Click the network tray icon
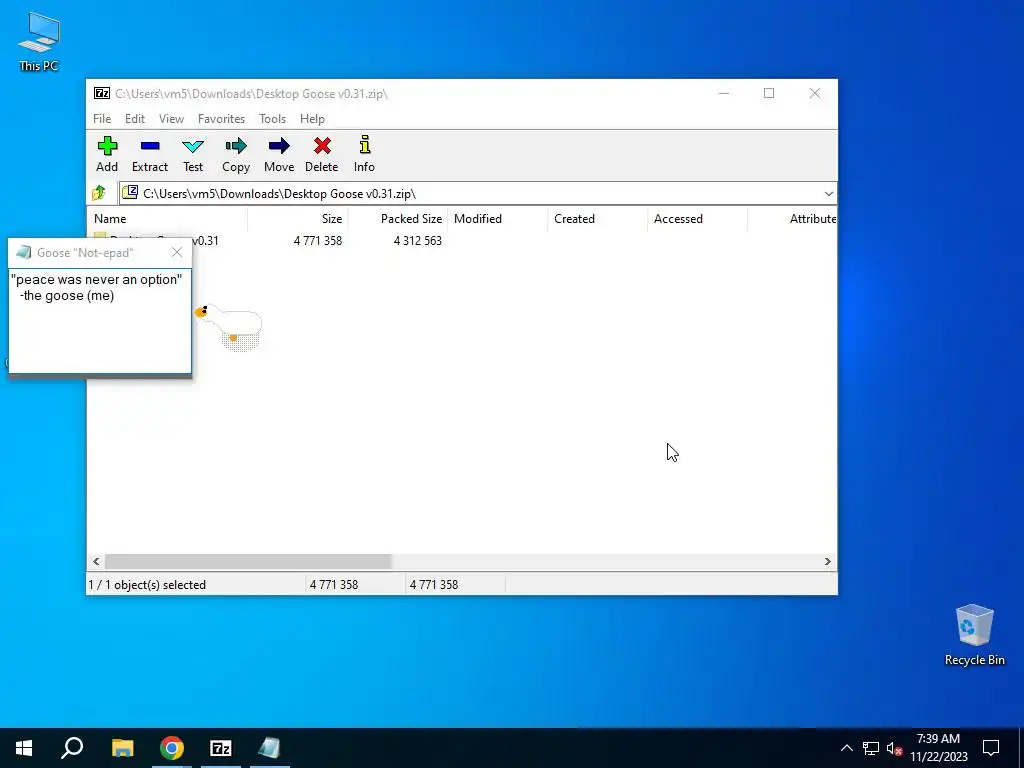Viewport: 1024px width, 768px height. click(x=871, y=748)
